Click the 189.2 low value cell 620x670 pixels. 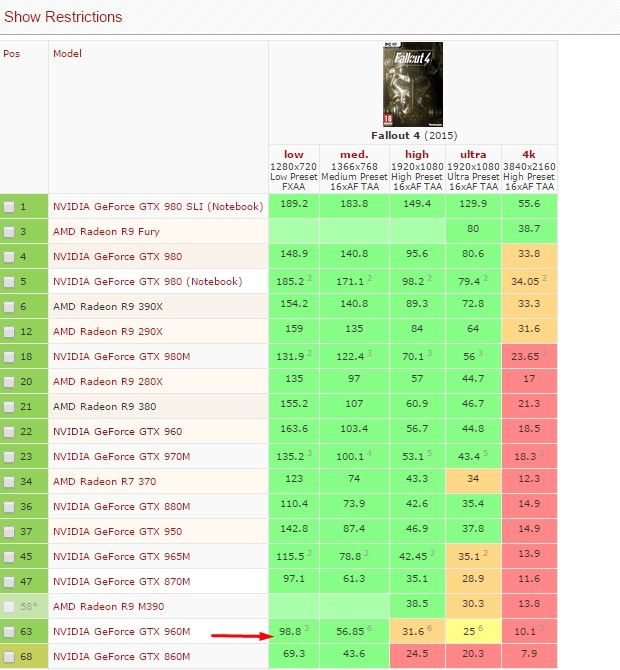click(x=294, y=204)
